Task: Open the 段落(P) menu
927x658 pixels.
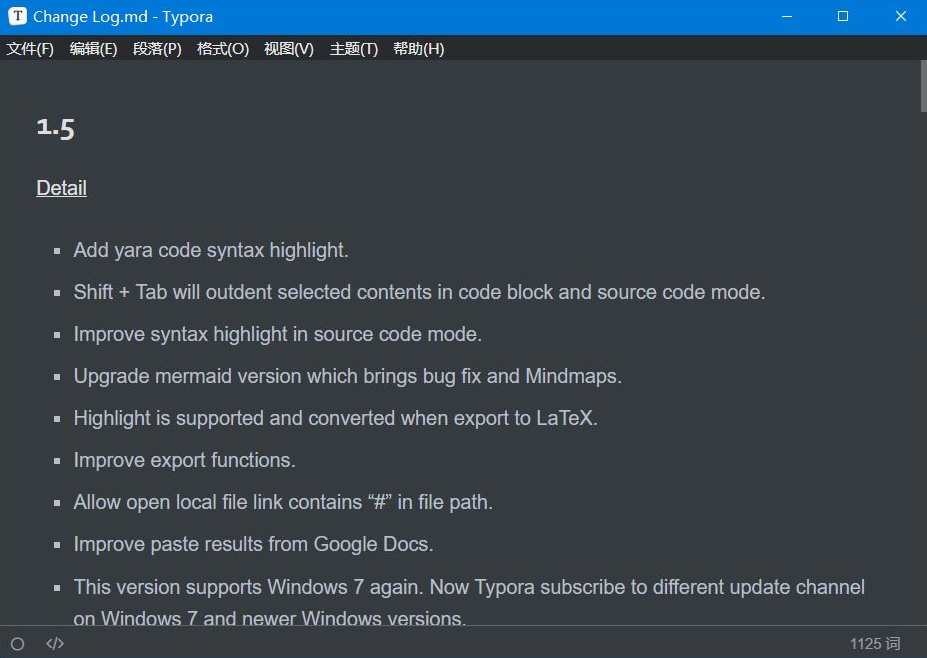Action: click(156, 48)
